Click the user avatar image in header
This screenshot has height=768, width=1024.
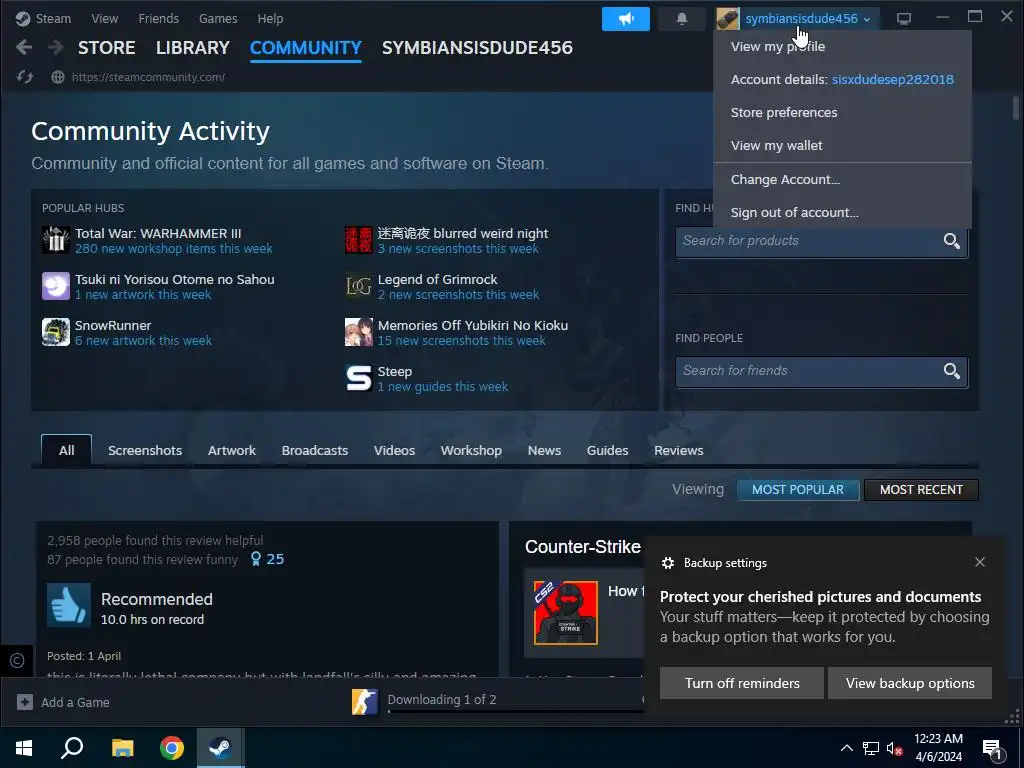728,19
